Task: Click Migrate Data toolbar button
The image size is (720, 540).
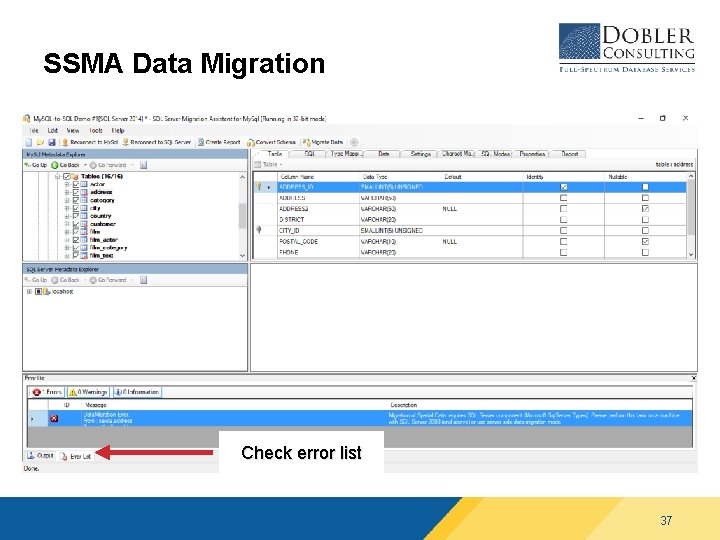Action: coord(322,142)
